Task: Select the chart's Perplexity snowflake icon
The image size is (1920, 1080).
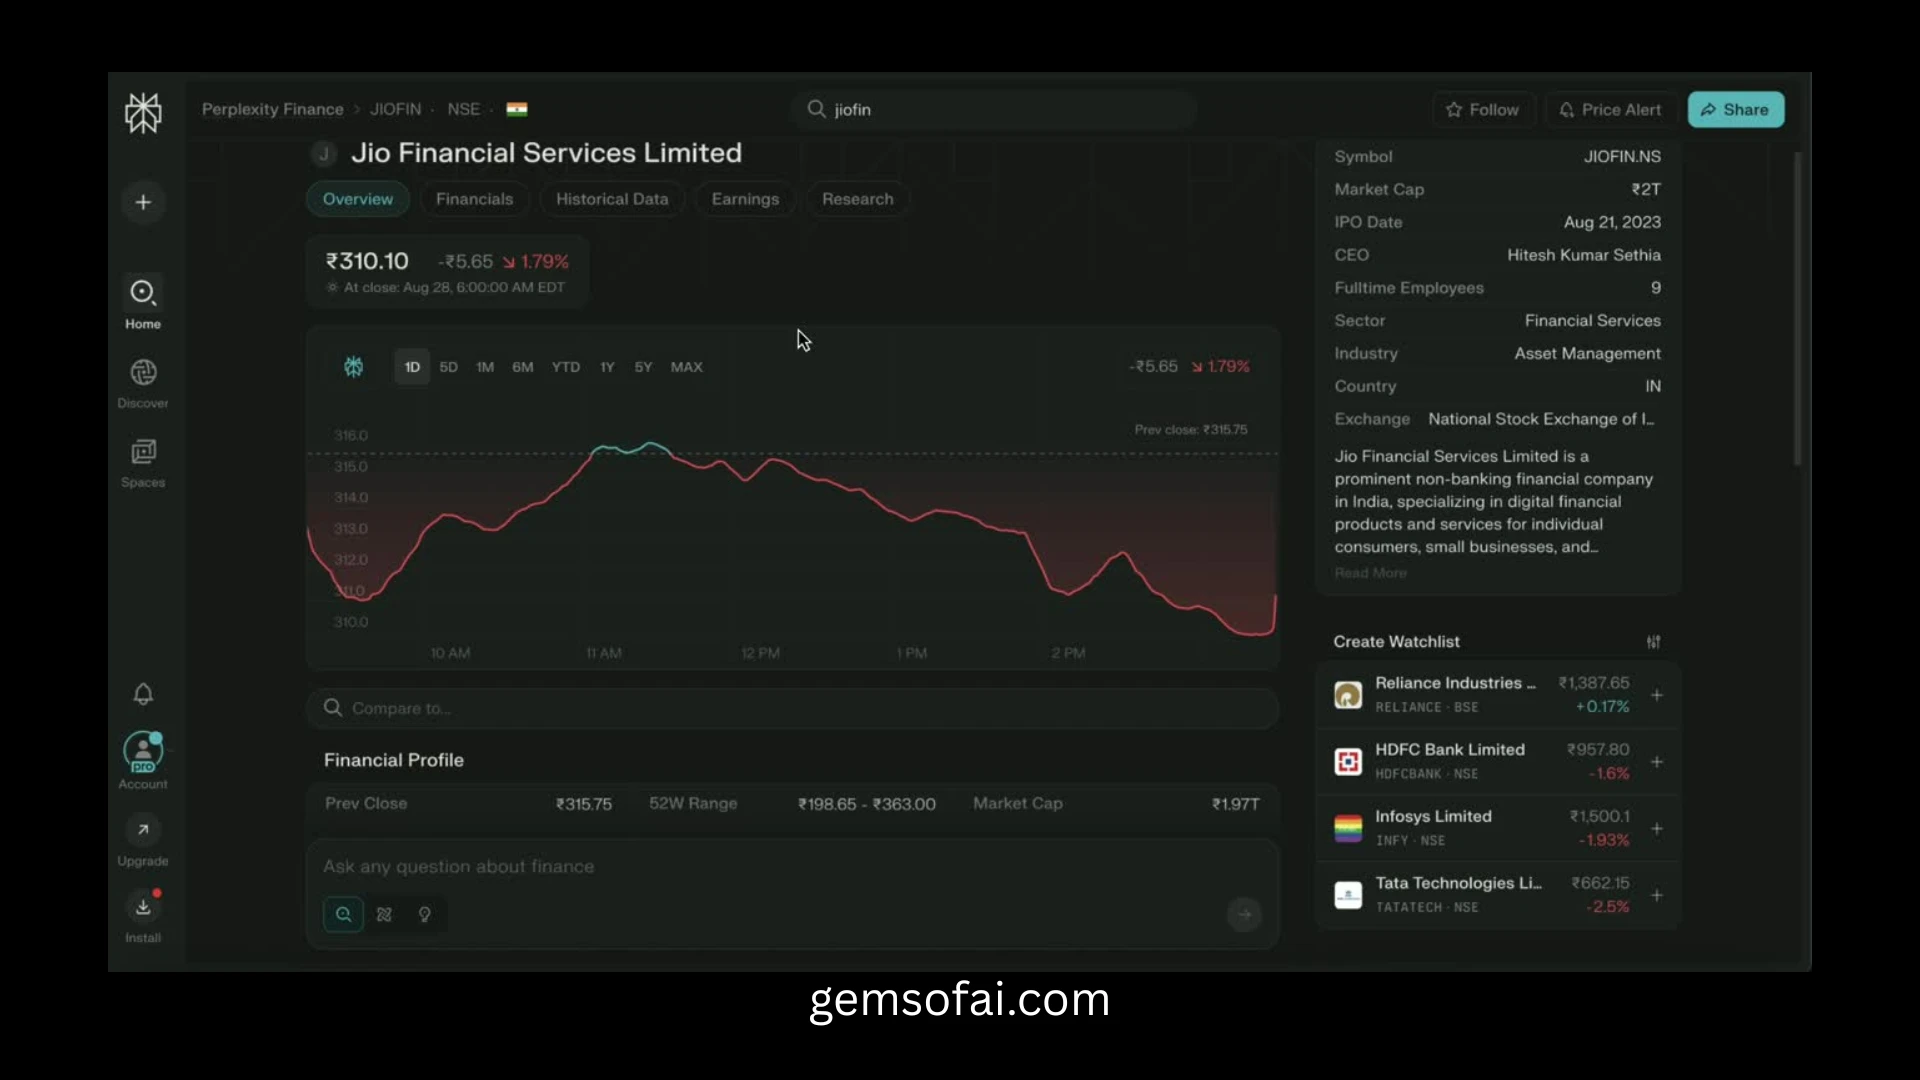Action: click(353, 367)
